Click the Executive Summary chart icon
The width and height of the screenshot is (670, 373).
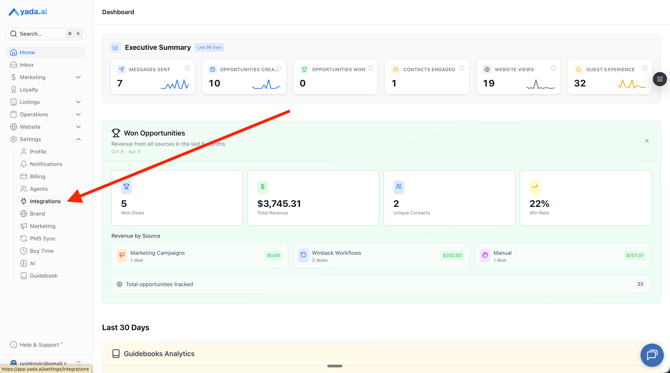click(x=115, y=47)
